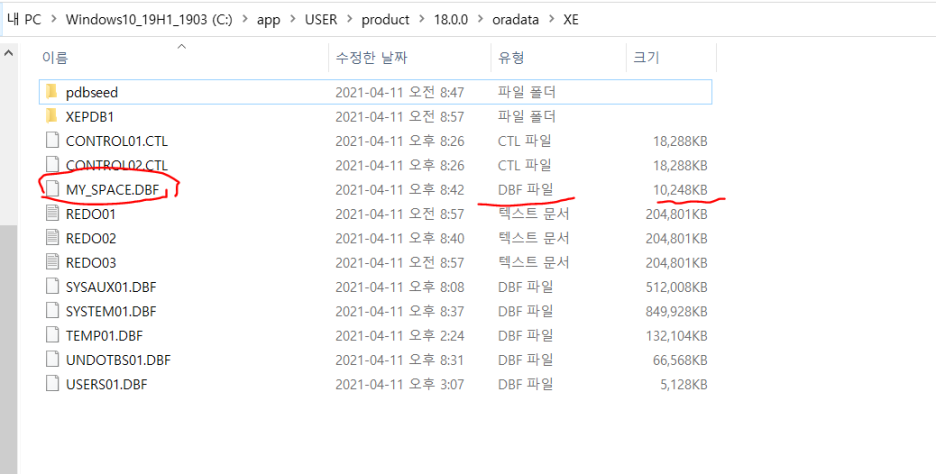Viewport: 936px width, 474px height.
Task: Click the REDO03 text document icon
Action: [x=53, y=263]
